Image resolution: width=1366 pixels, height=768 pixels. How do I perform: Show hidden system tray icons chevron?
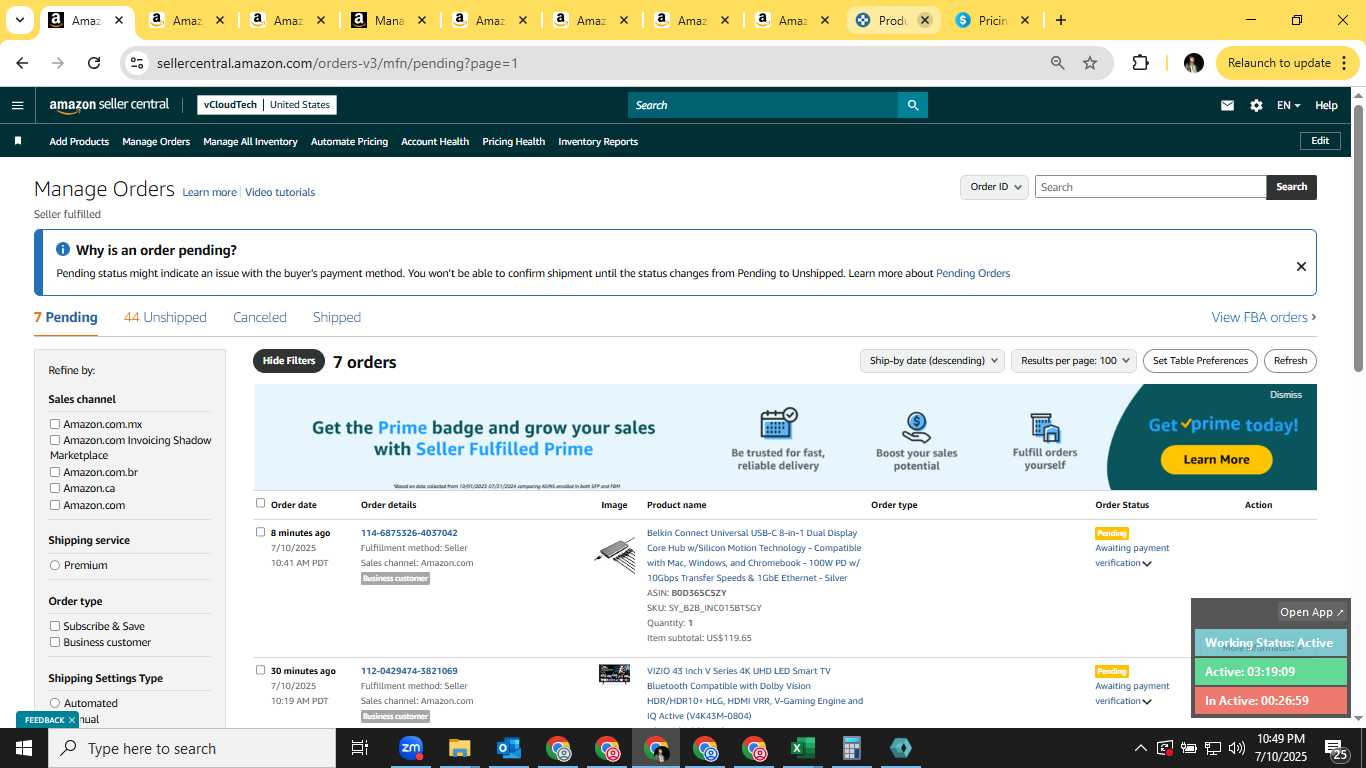click(1140, 748)
